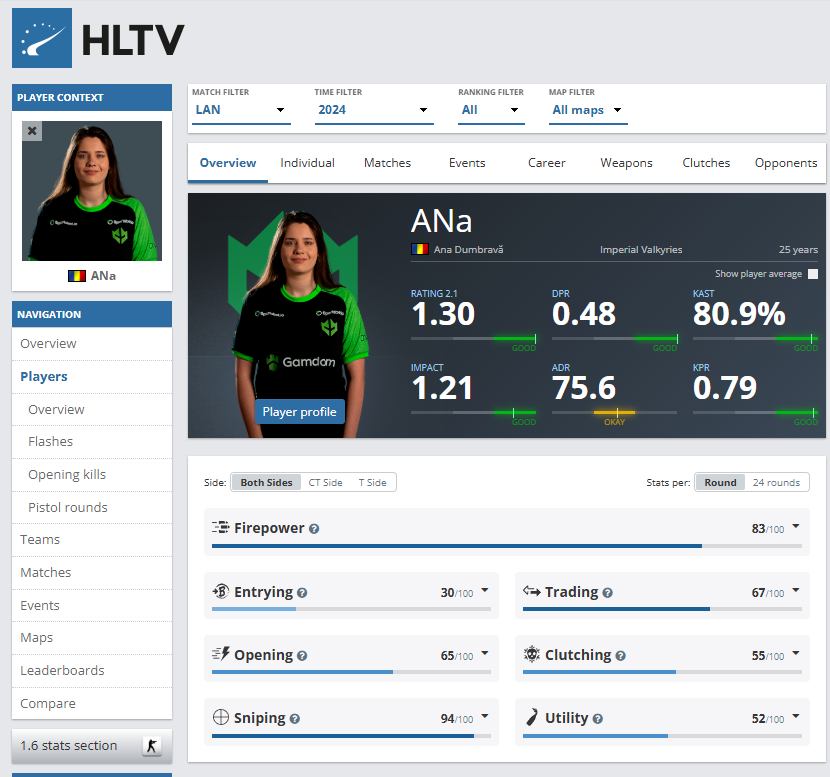The height and width of the screenshot is (777, 830).
Task: Click the Trading arrows icon
Action: (x=531, y=591)
